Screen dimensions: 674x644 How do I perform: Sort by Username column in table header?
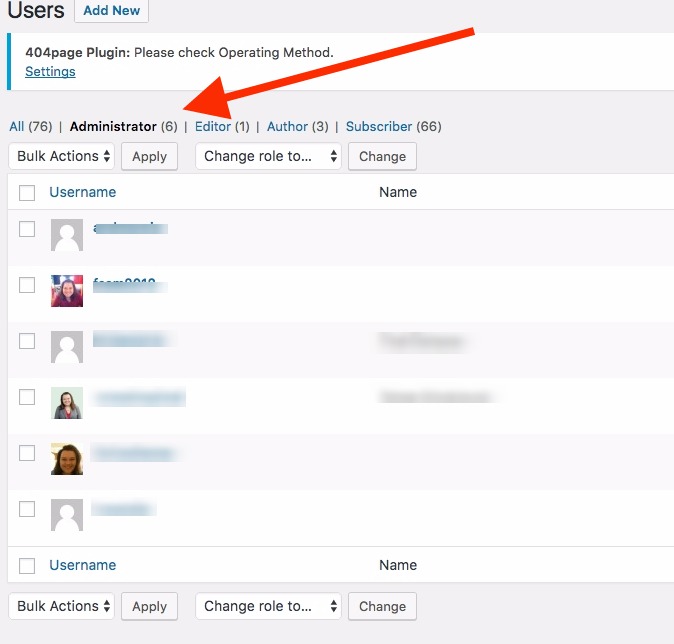(83, 192)
